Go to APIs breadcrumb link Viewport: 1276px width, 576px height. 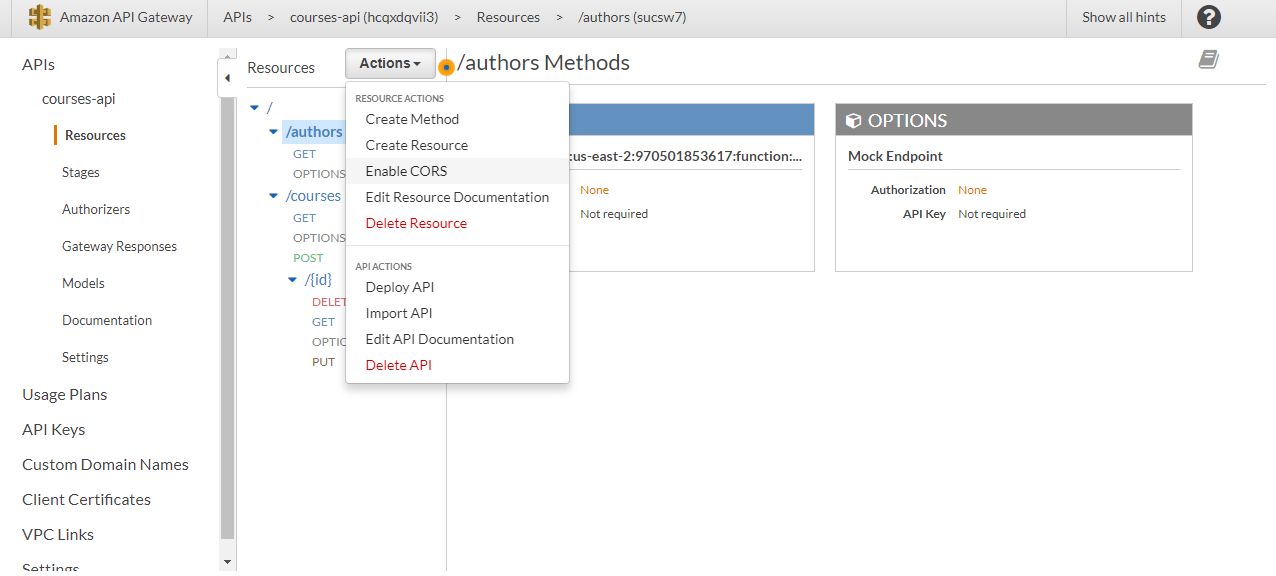click(x=237, y=17)
